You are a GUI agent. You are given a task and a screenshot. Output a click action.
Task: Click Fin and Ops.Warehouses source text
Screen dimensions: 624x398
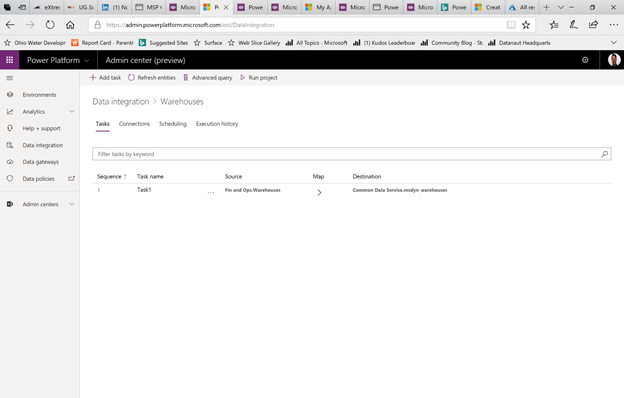(x=252, y=190)
